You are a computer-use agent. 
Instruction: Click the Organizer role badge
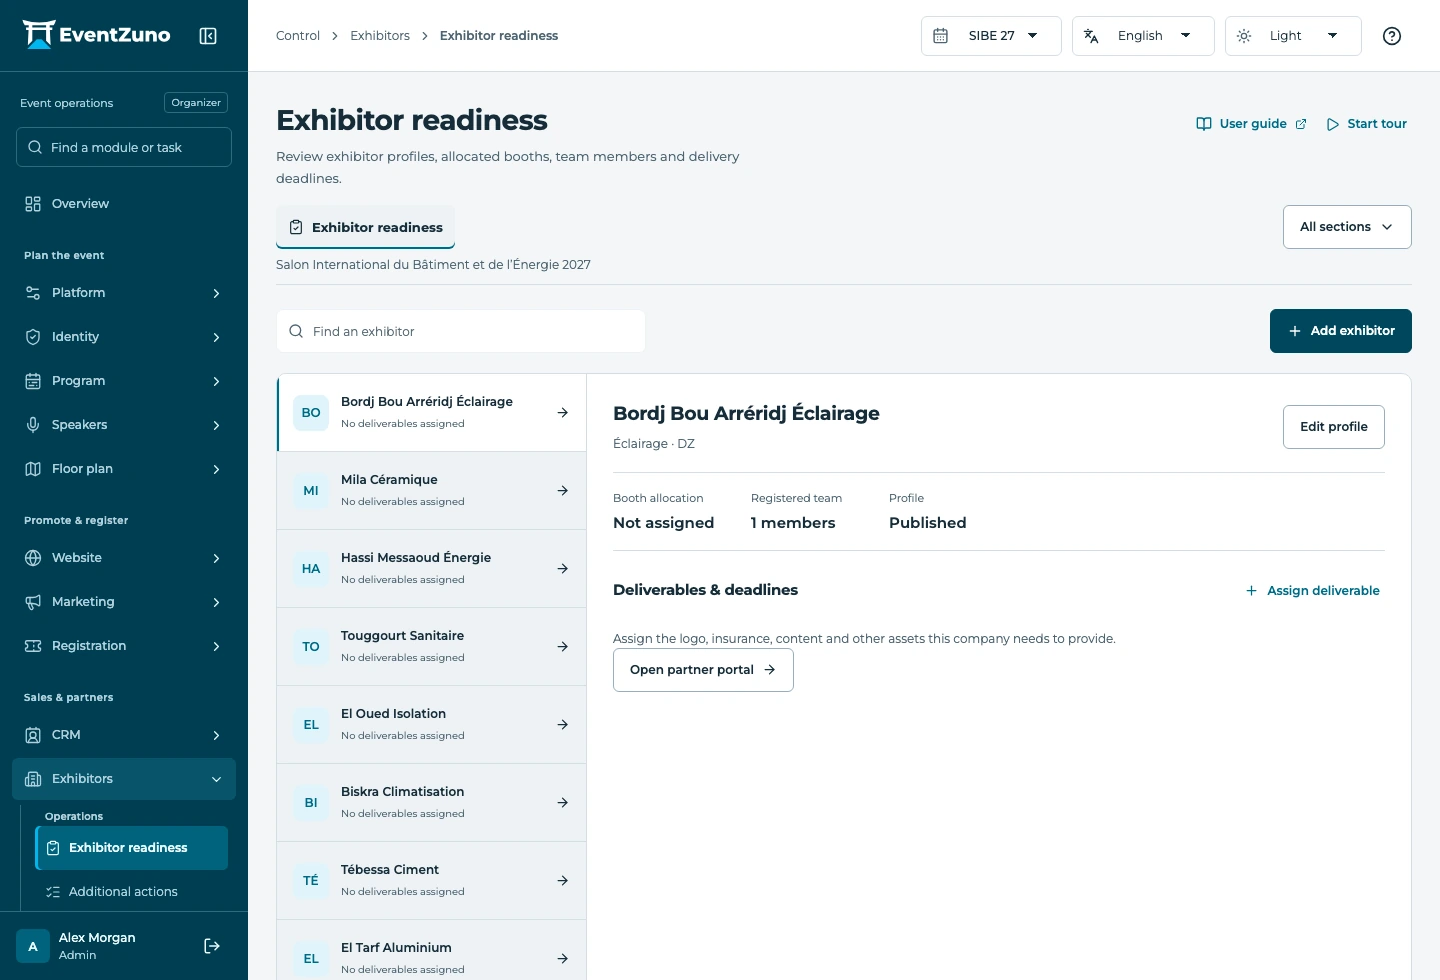pos(196,103)
